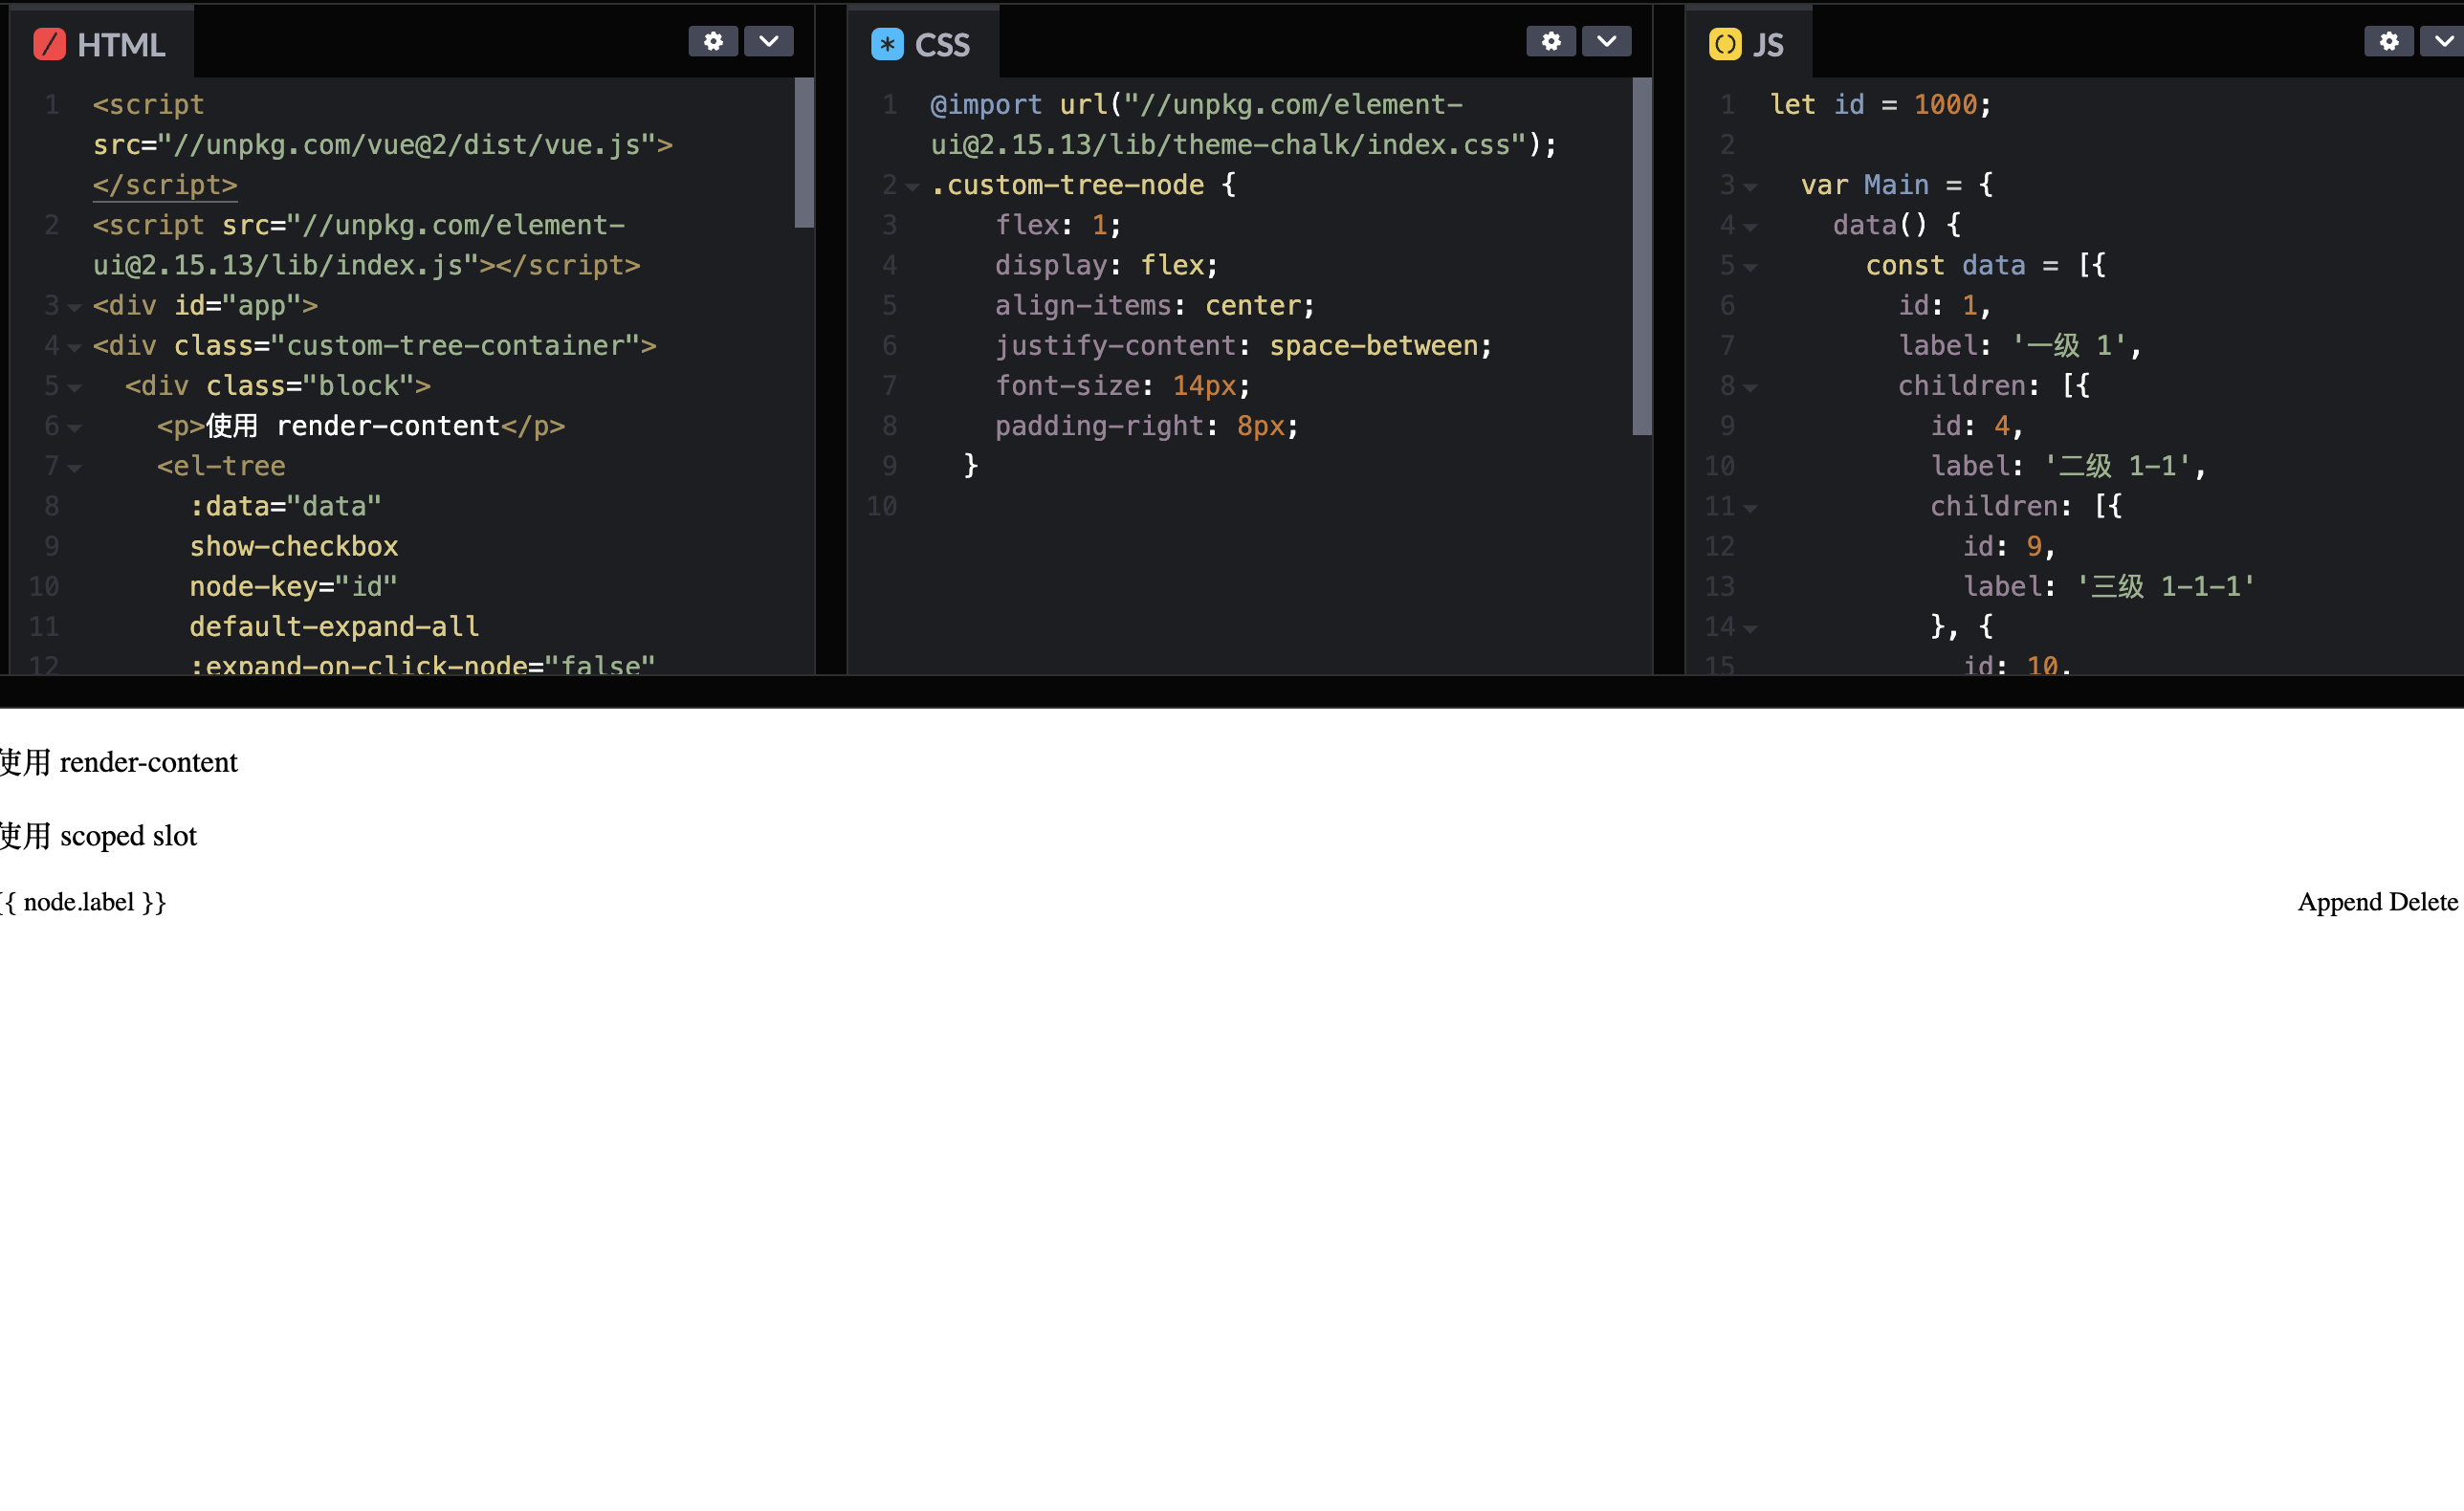The image size is (2464, 1511).
Task: Collapse the .custom-tree-node CSS rule
Action: (912, 186)
